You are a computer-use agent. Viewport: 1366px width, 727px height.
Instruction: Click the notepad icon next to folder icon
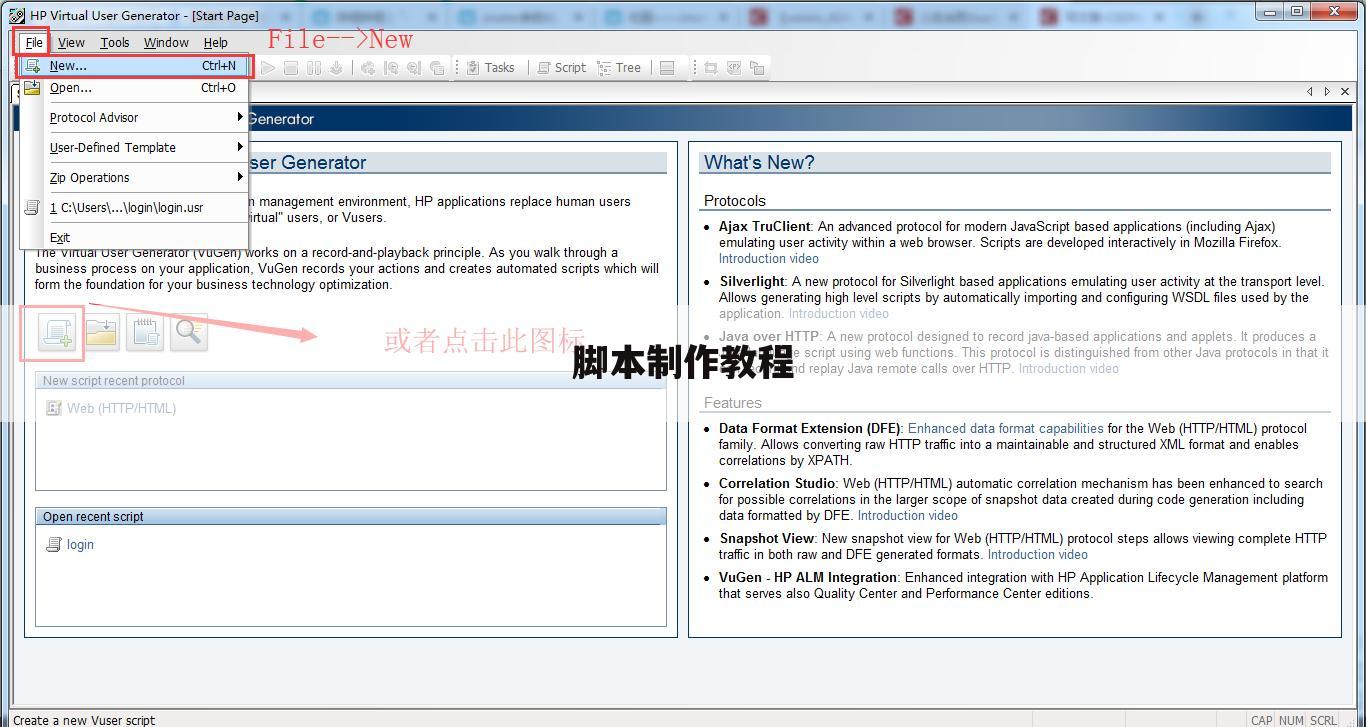coord(145,333)
